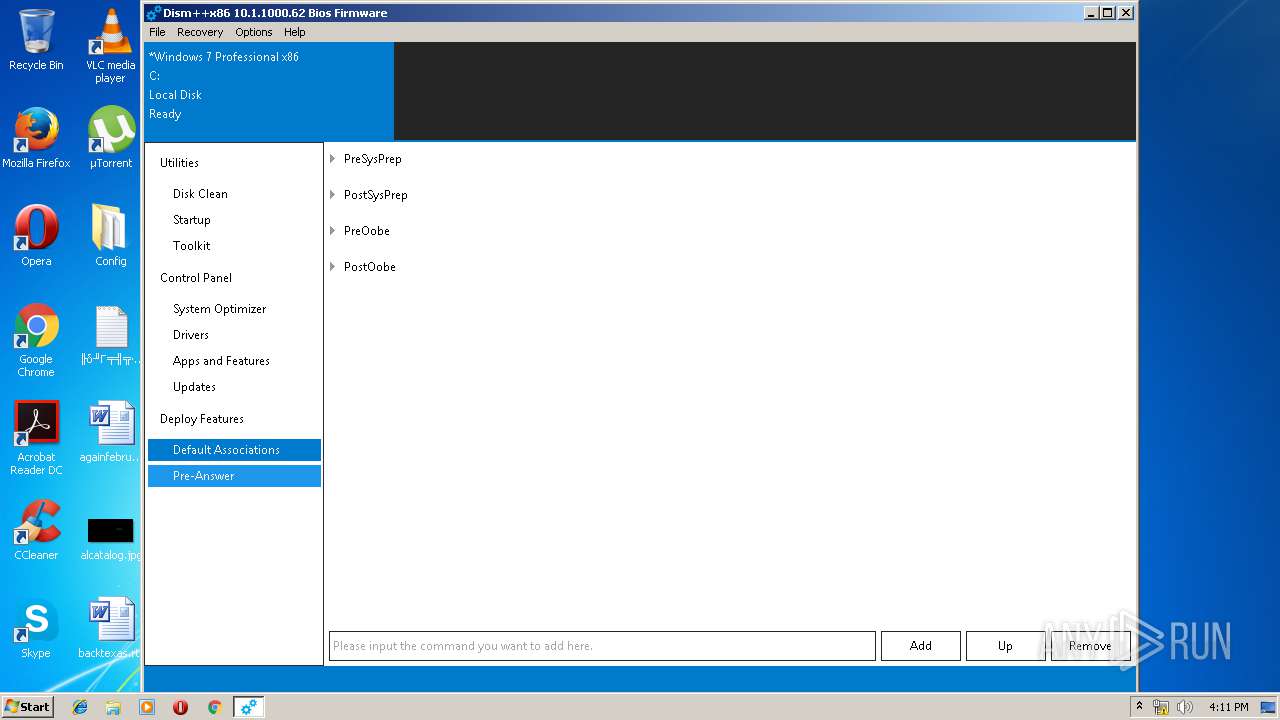Viewport: 1280px width, 720px height.
Task: Click Show Desktop button at taskbar end
Action: tap(1268, 707)
